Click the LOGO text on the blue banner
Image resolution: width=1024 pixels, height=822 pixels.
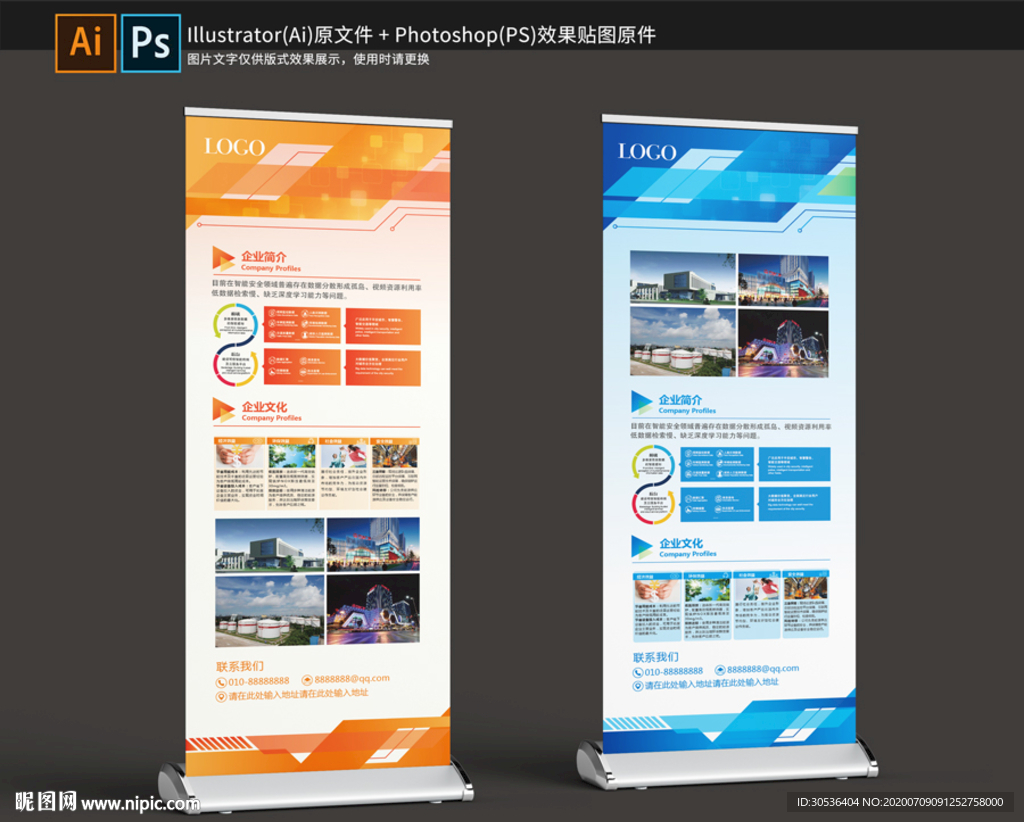coord(647,152)
